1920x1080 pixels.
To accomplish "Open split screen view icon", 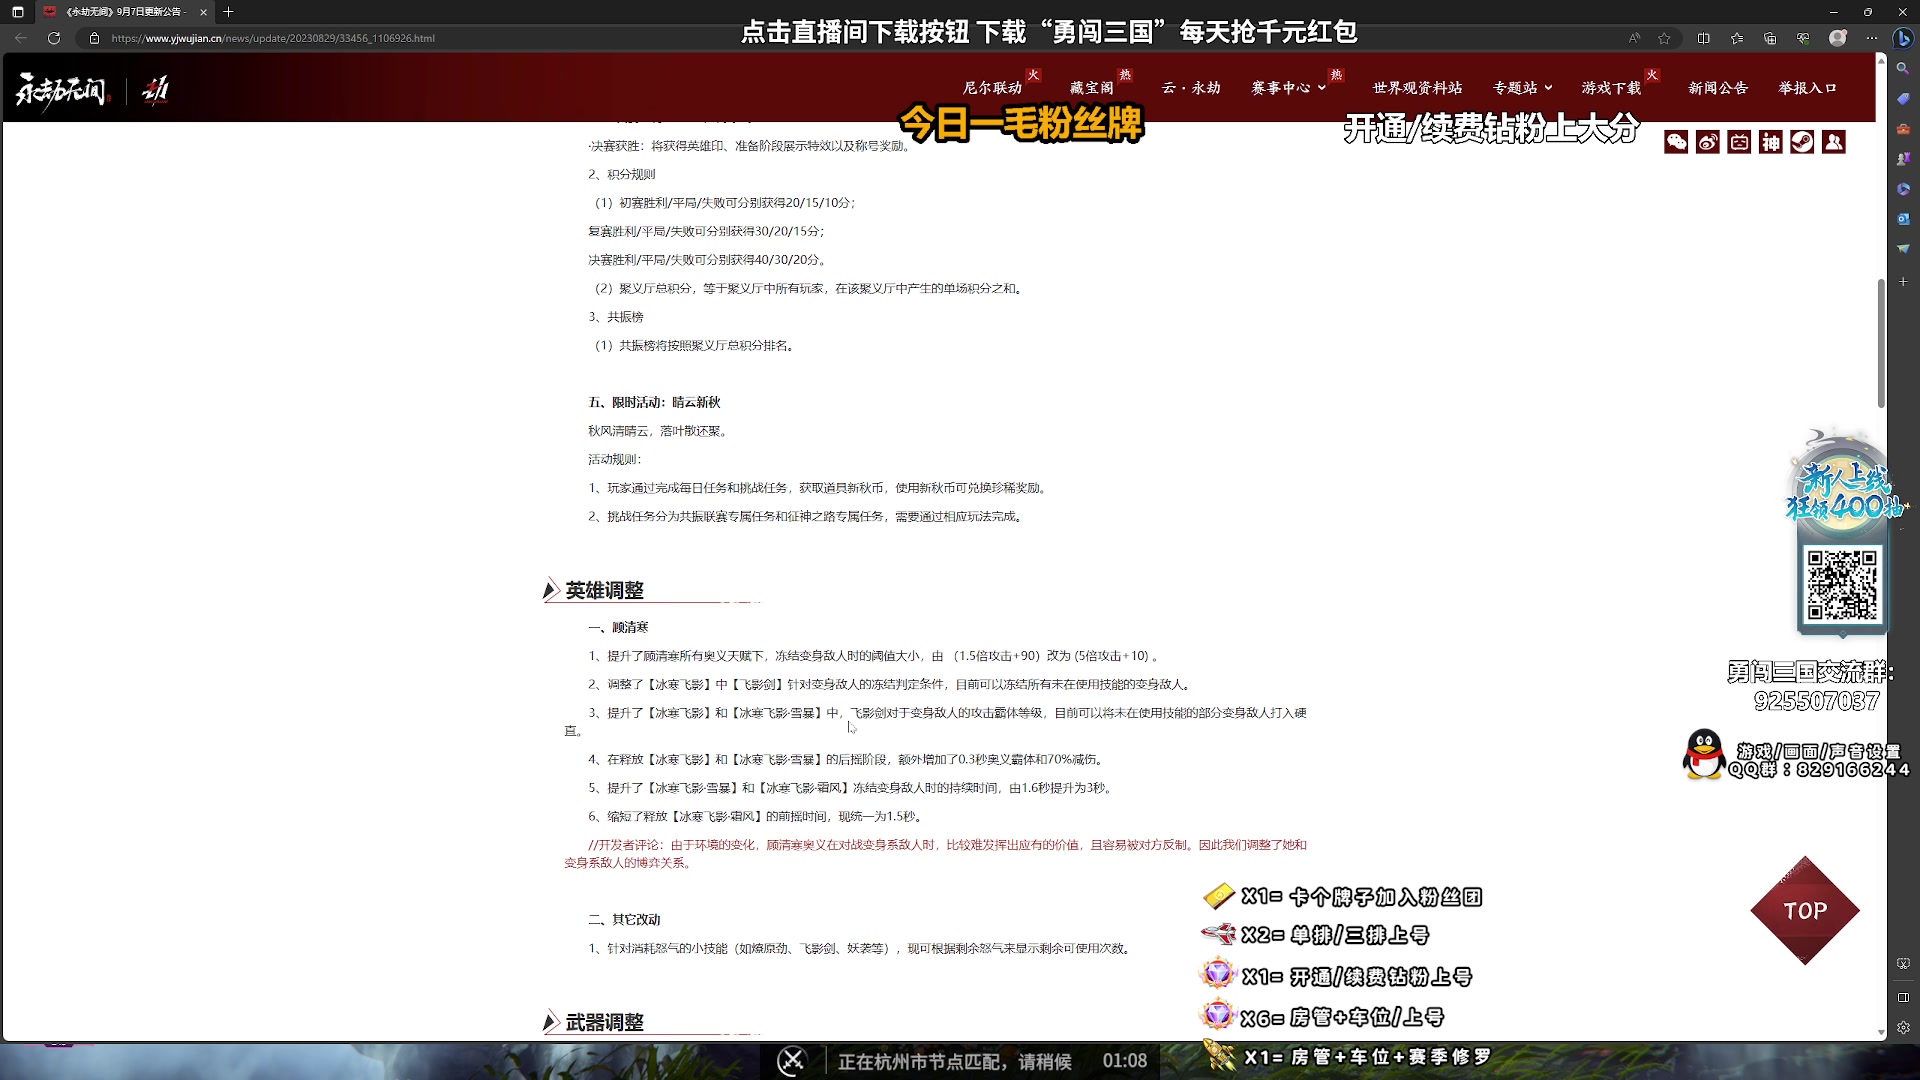I will (1704, 38).
